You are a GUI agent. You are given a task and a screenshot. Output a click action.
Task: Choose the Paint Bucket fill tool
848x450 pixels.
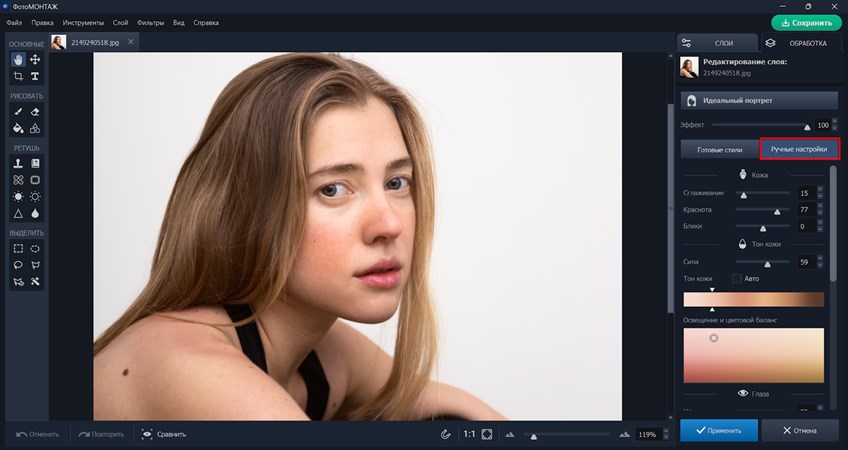point(18,128)
